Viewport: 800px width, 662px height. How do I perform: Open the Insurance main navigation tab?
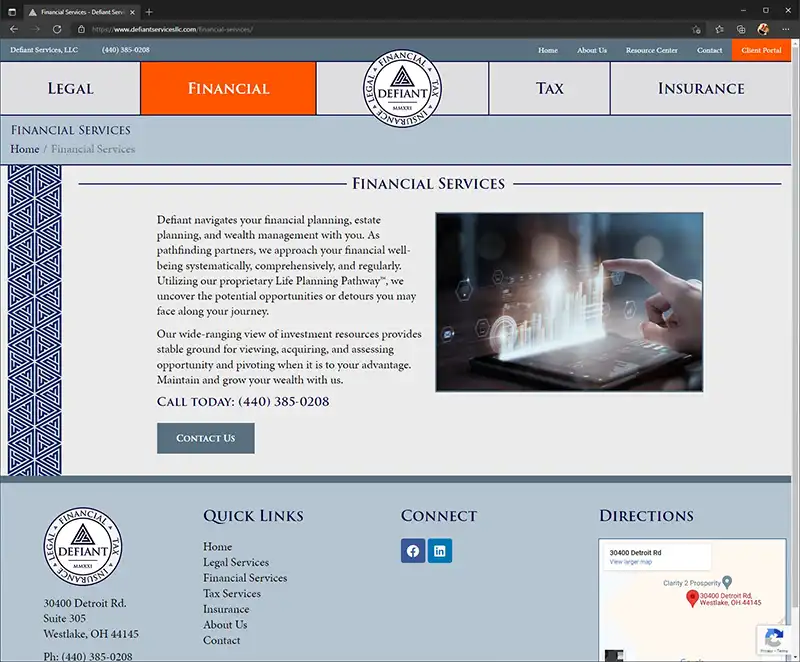coord(701,88)
